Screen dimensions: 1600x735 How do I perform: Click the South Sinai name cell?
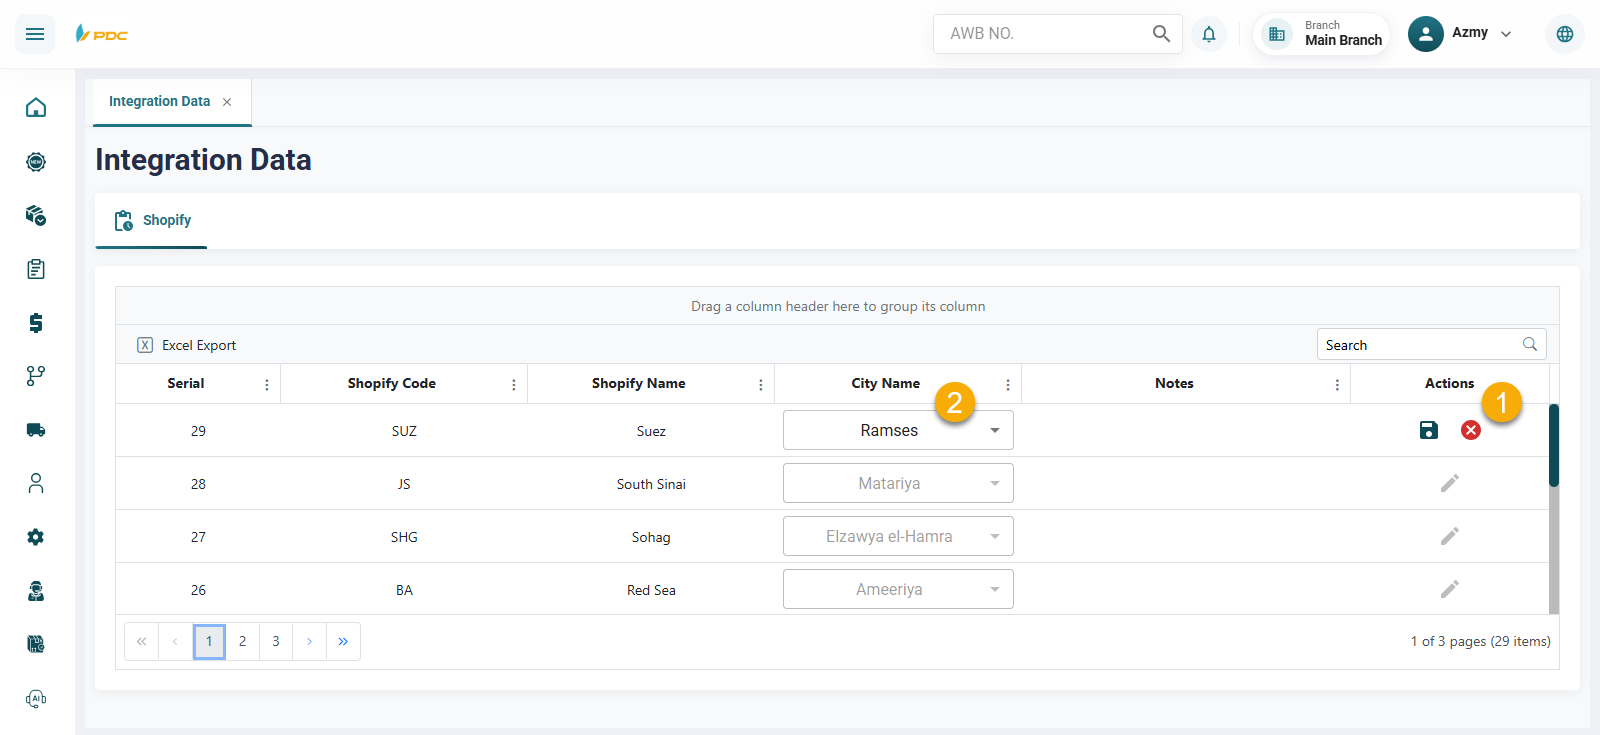(x=651, y=484)
